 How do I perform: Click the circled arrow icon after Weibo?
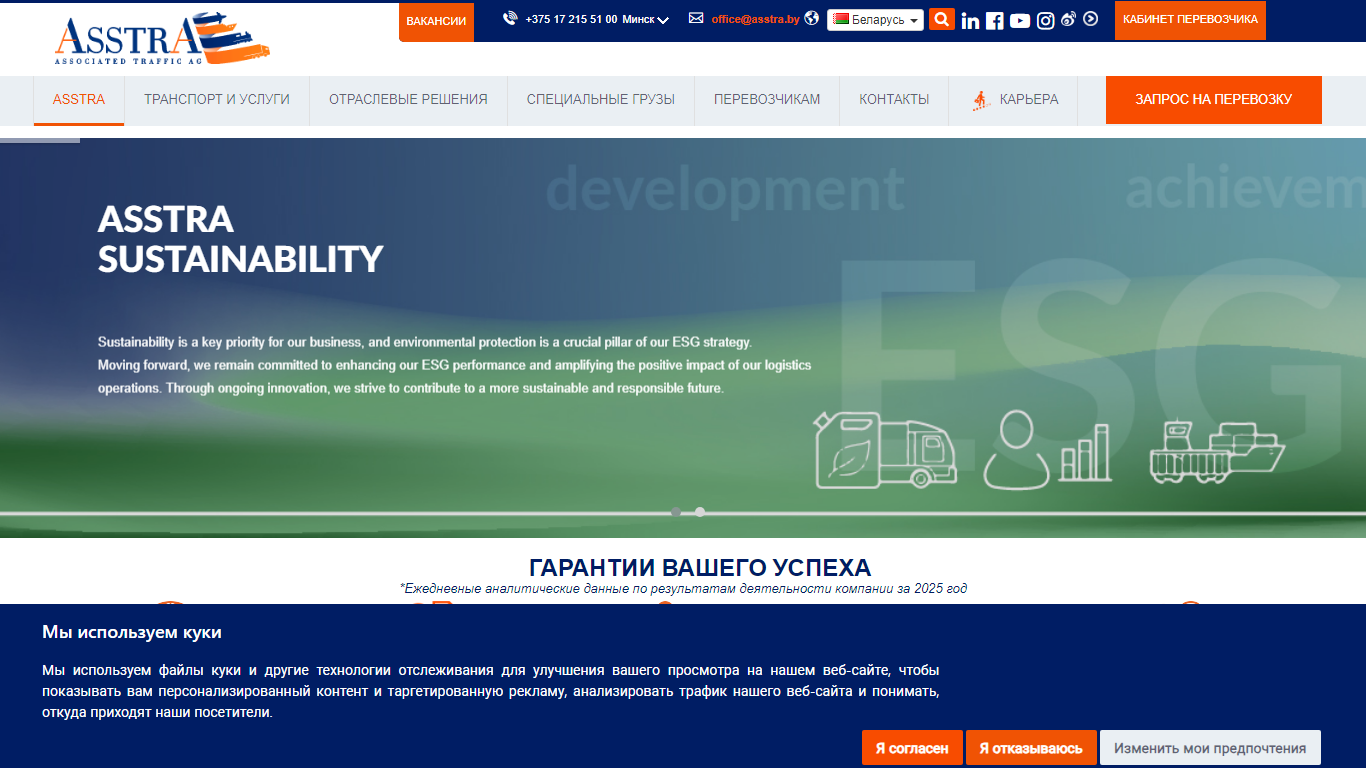1090,18
